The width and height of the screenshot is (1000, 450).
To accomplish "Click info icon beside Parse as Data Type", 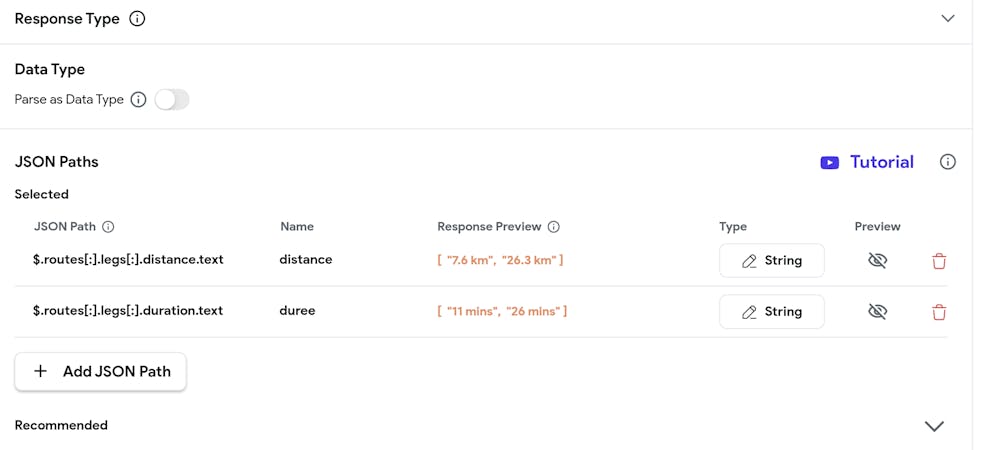I will point(139,99).
